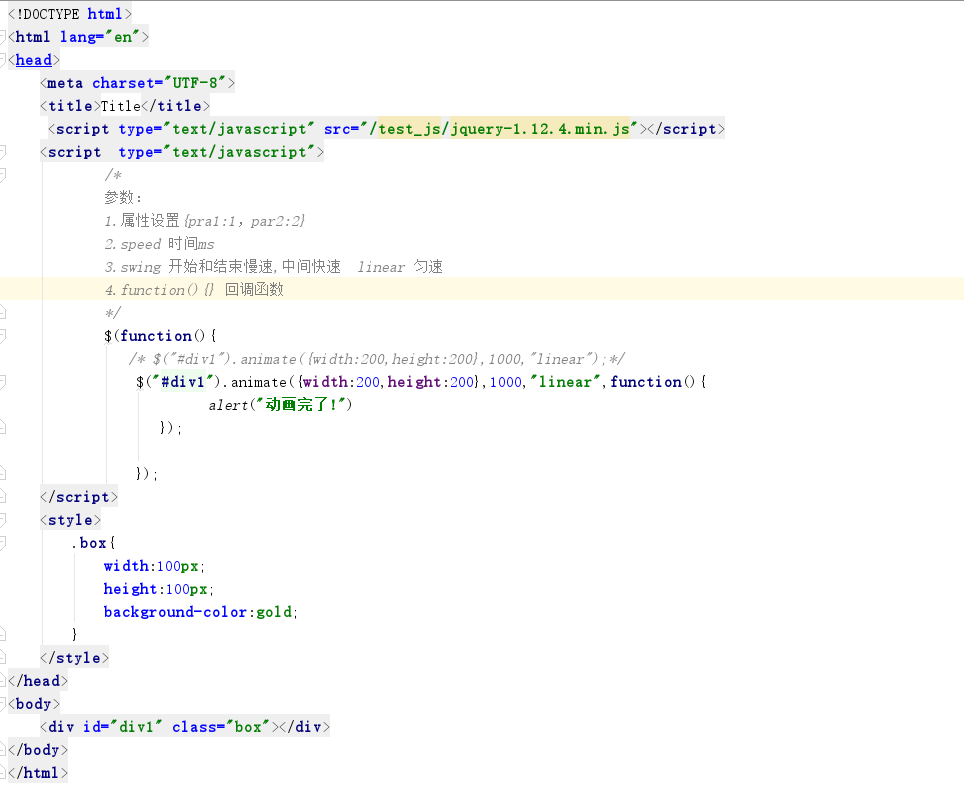Collapse the fold marker beside .box{ line
Screen dimensions: 964x787
[2, 543]
